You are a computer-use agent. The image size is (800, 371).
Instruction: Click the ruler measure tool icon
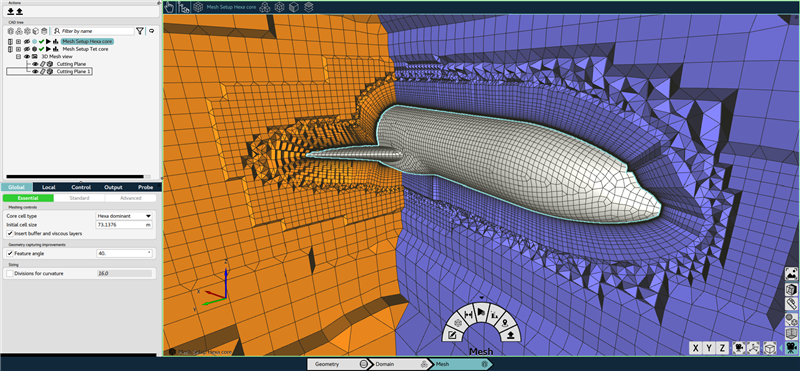791,304
